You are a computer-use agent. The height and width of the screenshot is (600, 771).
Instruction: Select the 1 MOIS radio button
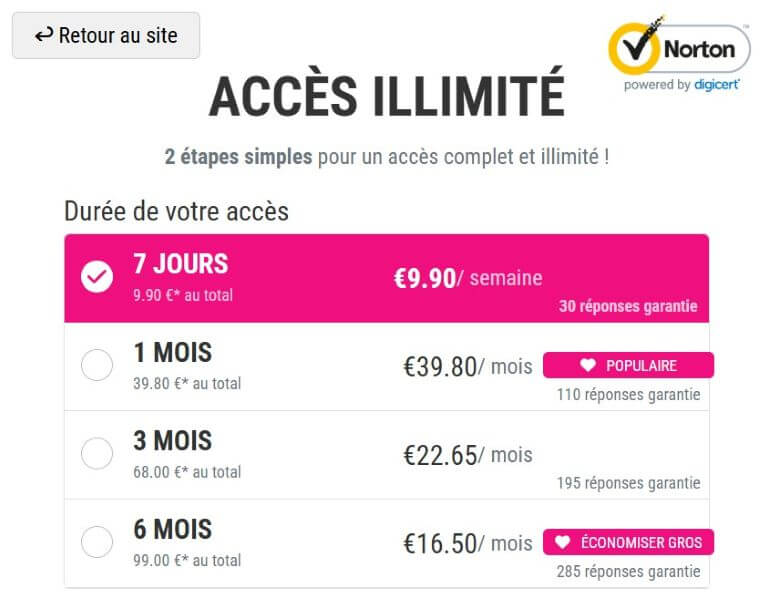click(97, 365)
